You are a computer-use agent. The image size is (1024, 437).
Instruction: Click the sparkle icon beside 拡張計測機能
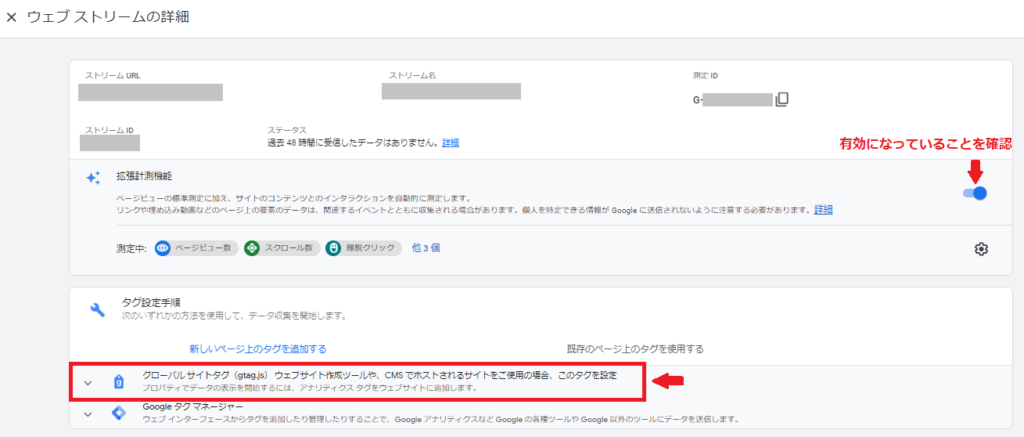coord(93,177)
